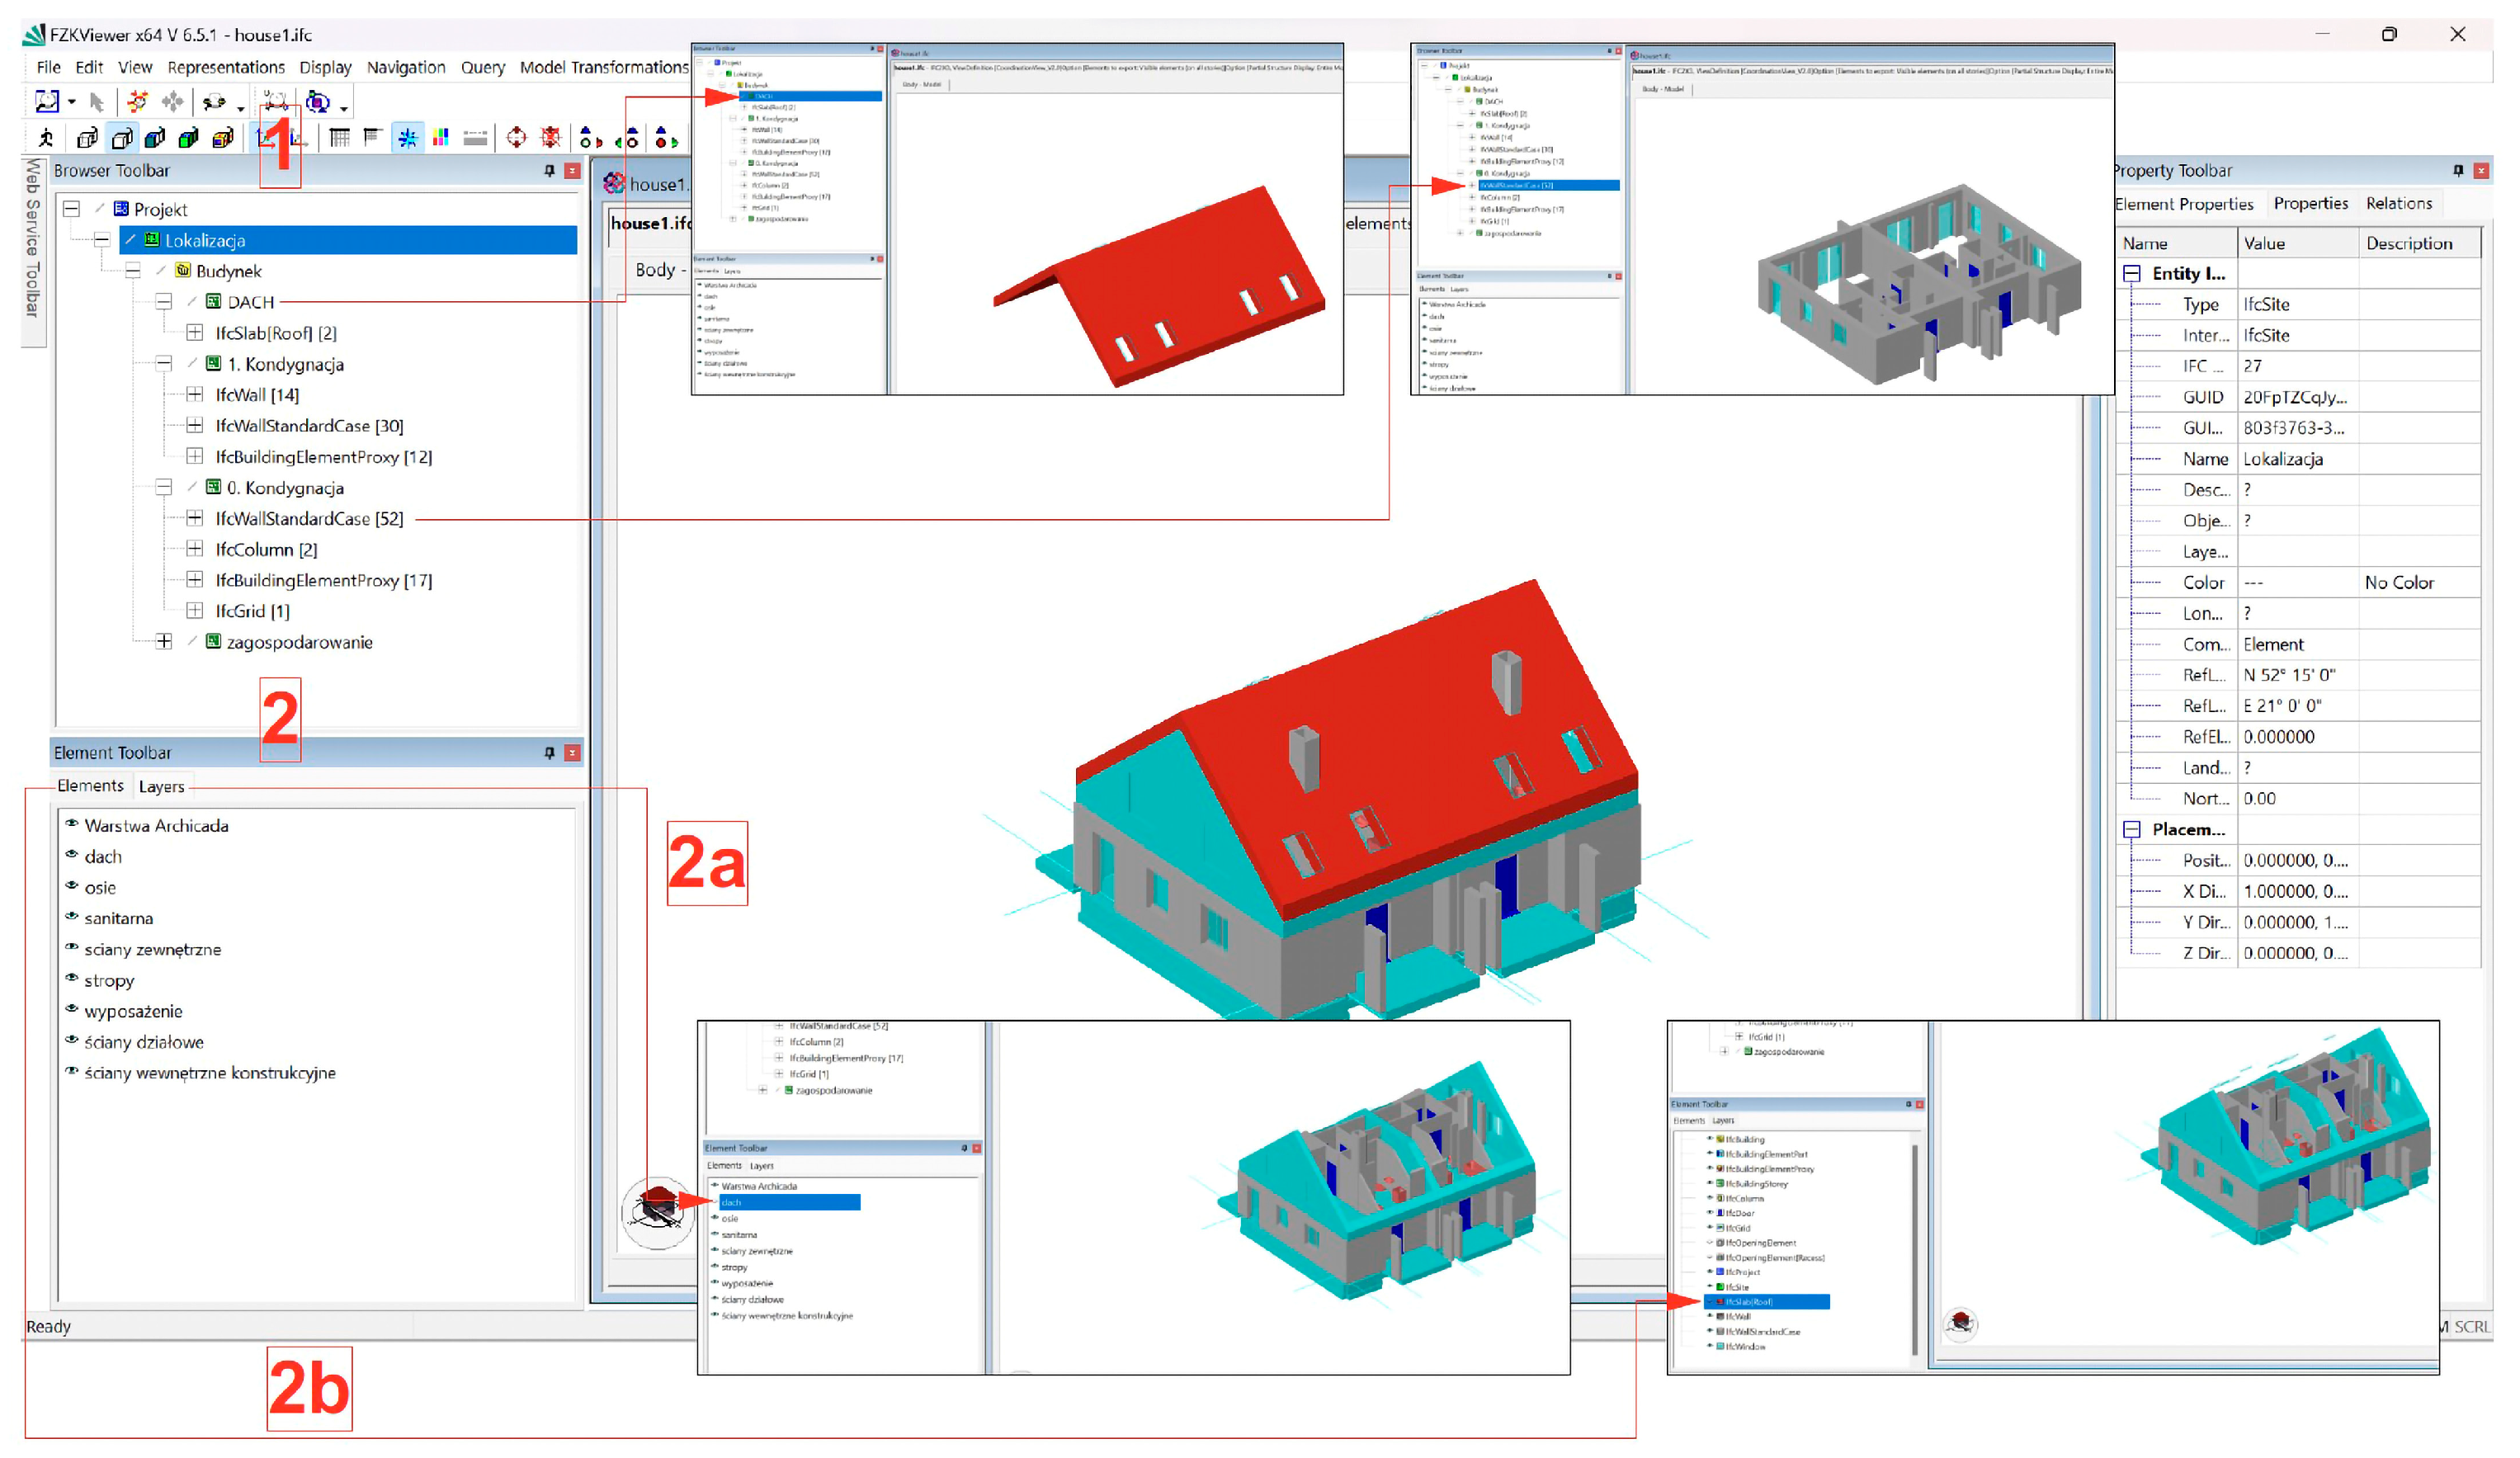The height and width of the screenshot is (1458, 2520).
Task: Click the walking person navigation icon
Action: (x=46, y=138)
